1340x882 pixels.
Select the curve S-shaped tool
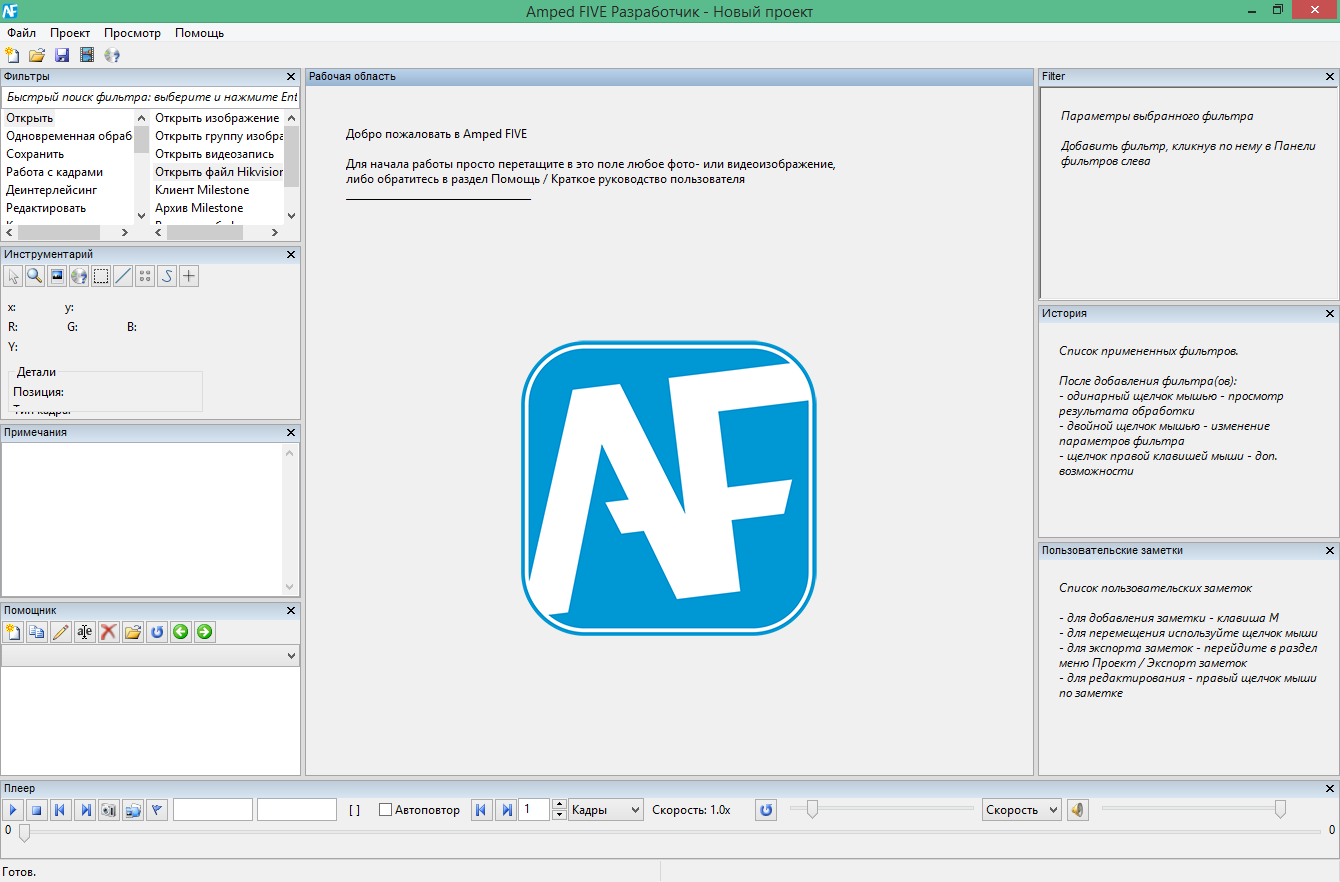[x=167, y=276]
